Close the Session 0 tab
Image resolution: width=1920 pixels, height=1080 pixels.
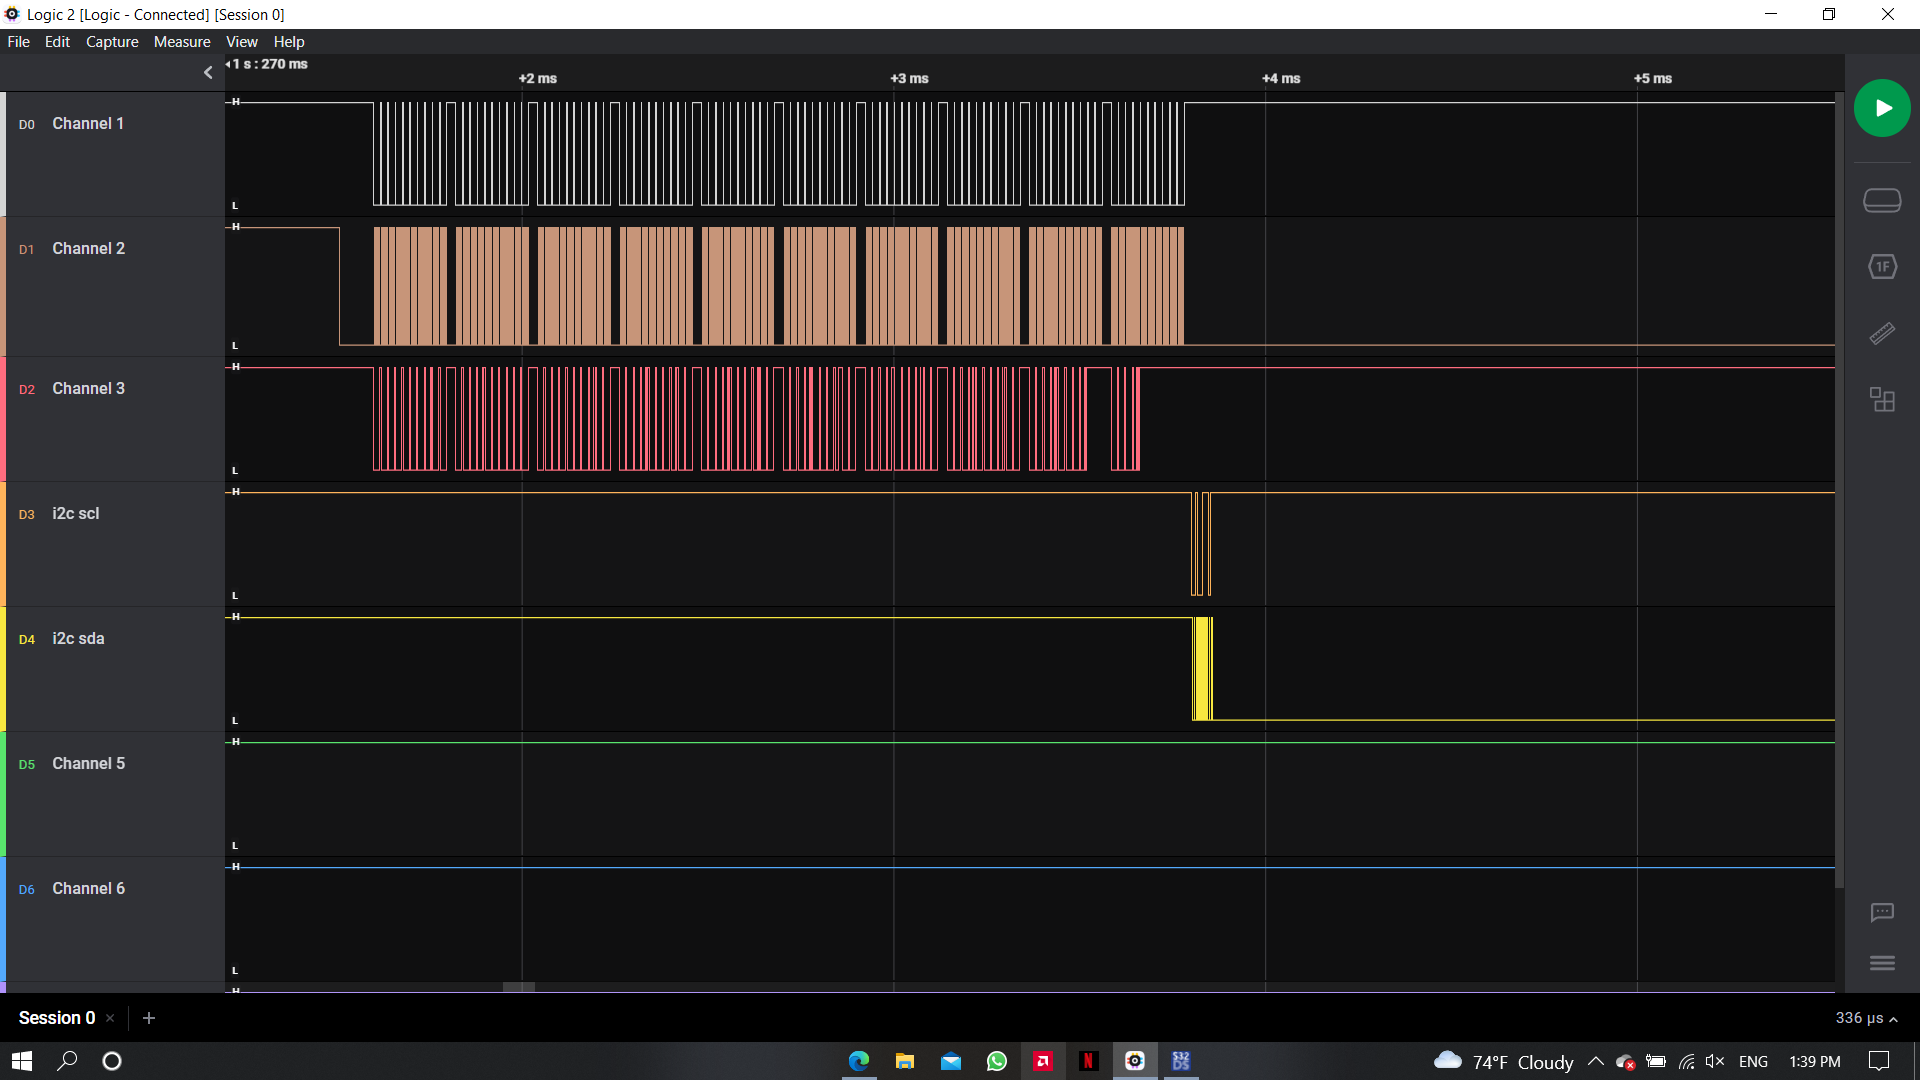(110, 1018)
